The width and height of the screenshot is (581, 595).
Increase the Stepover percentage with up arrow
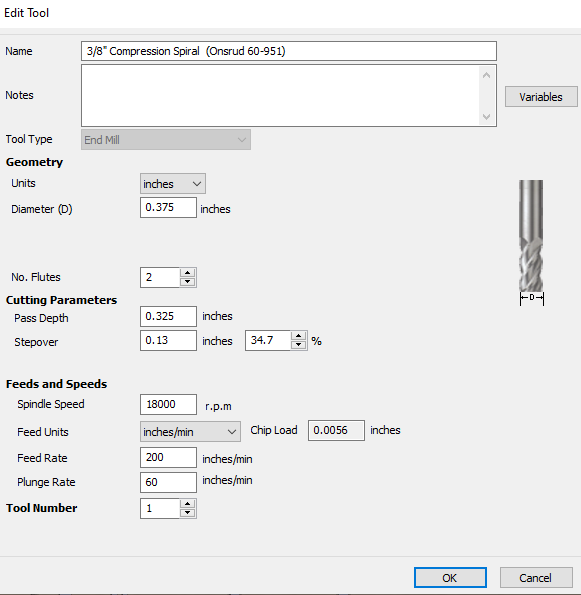coord(299,336)
